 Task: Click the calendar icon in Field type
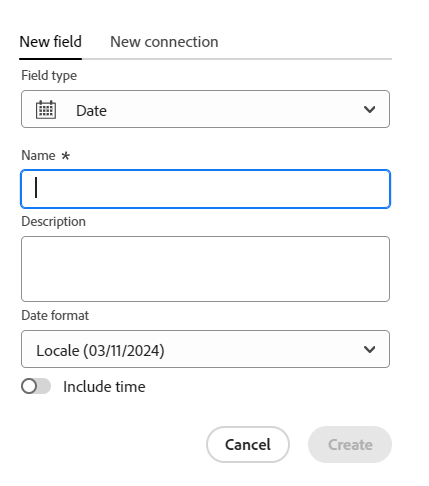tap(46, 109)
